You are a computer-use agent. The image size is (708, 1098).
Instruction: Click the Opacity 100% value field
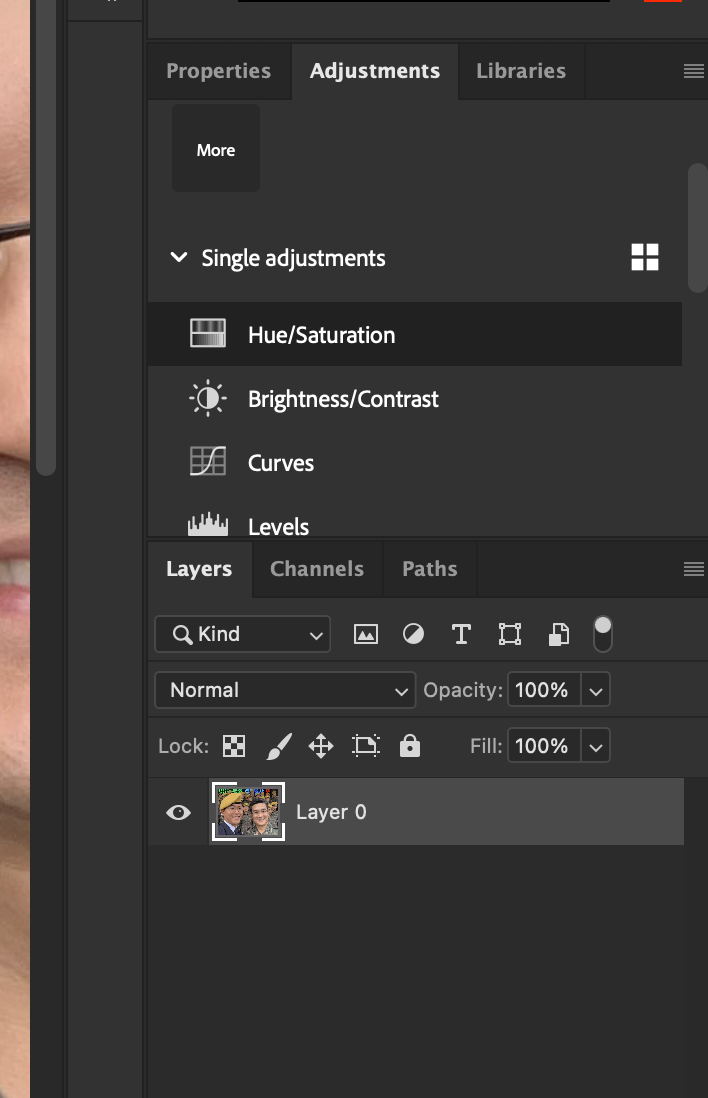click(543, 690)
